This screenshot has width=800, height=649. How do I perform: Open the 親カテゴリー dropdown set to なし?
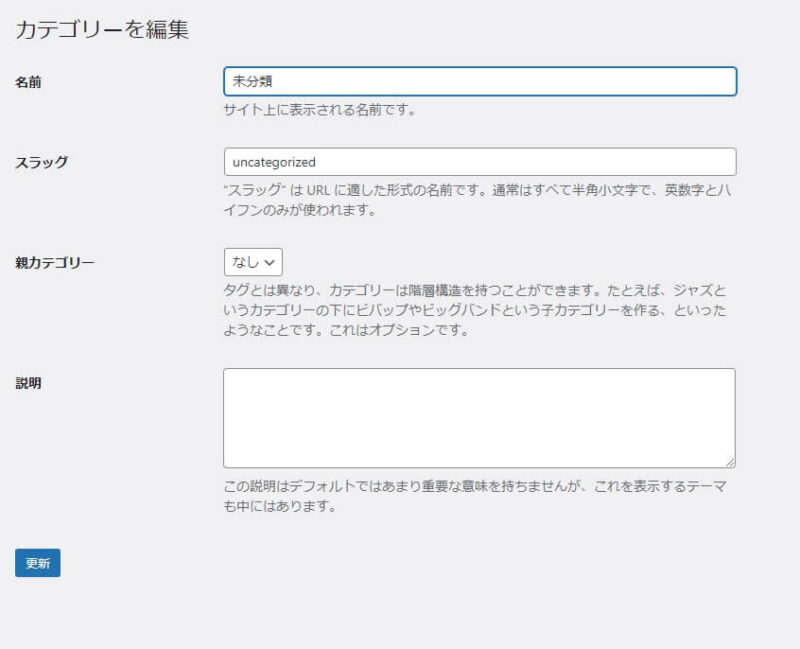click(x=253, y=262)
